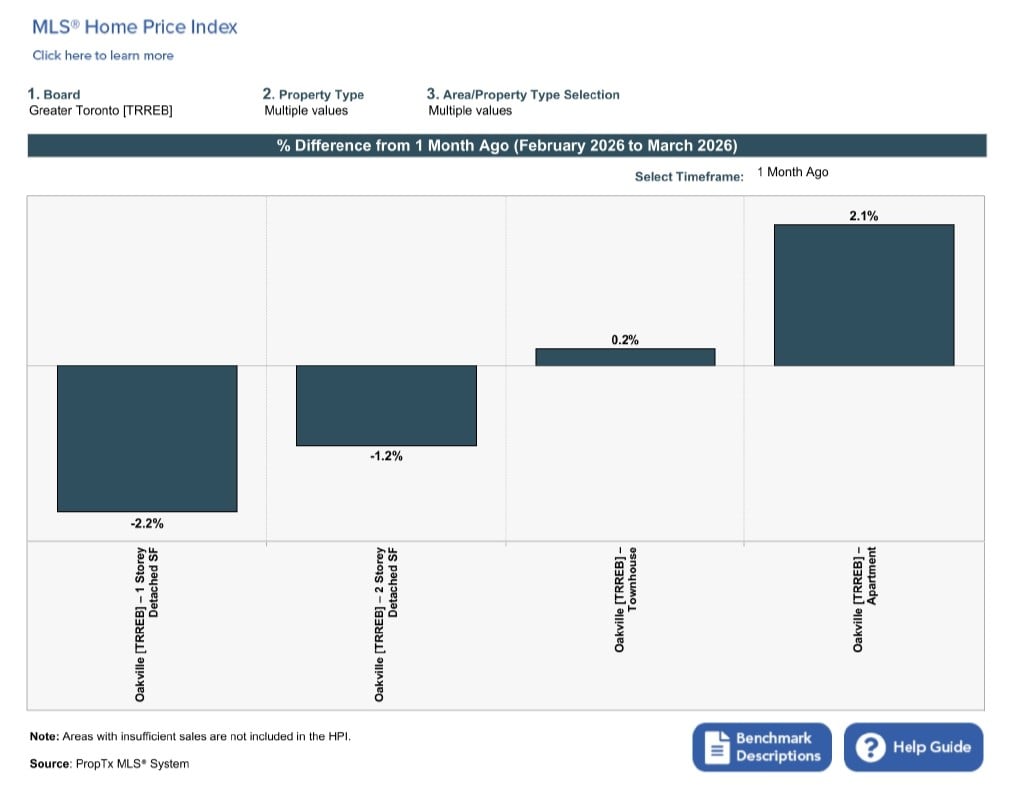
Task: Click the '2 Storey Detached SF' axis label
Action: click(x=386, y=623)
